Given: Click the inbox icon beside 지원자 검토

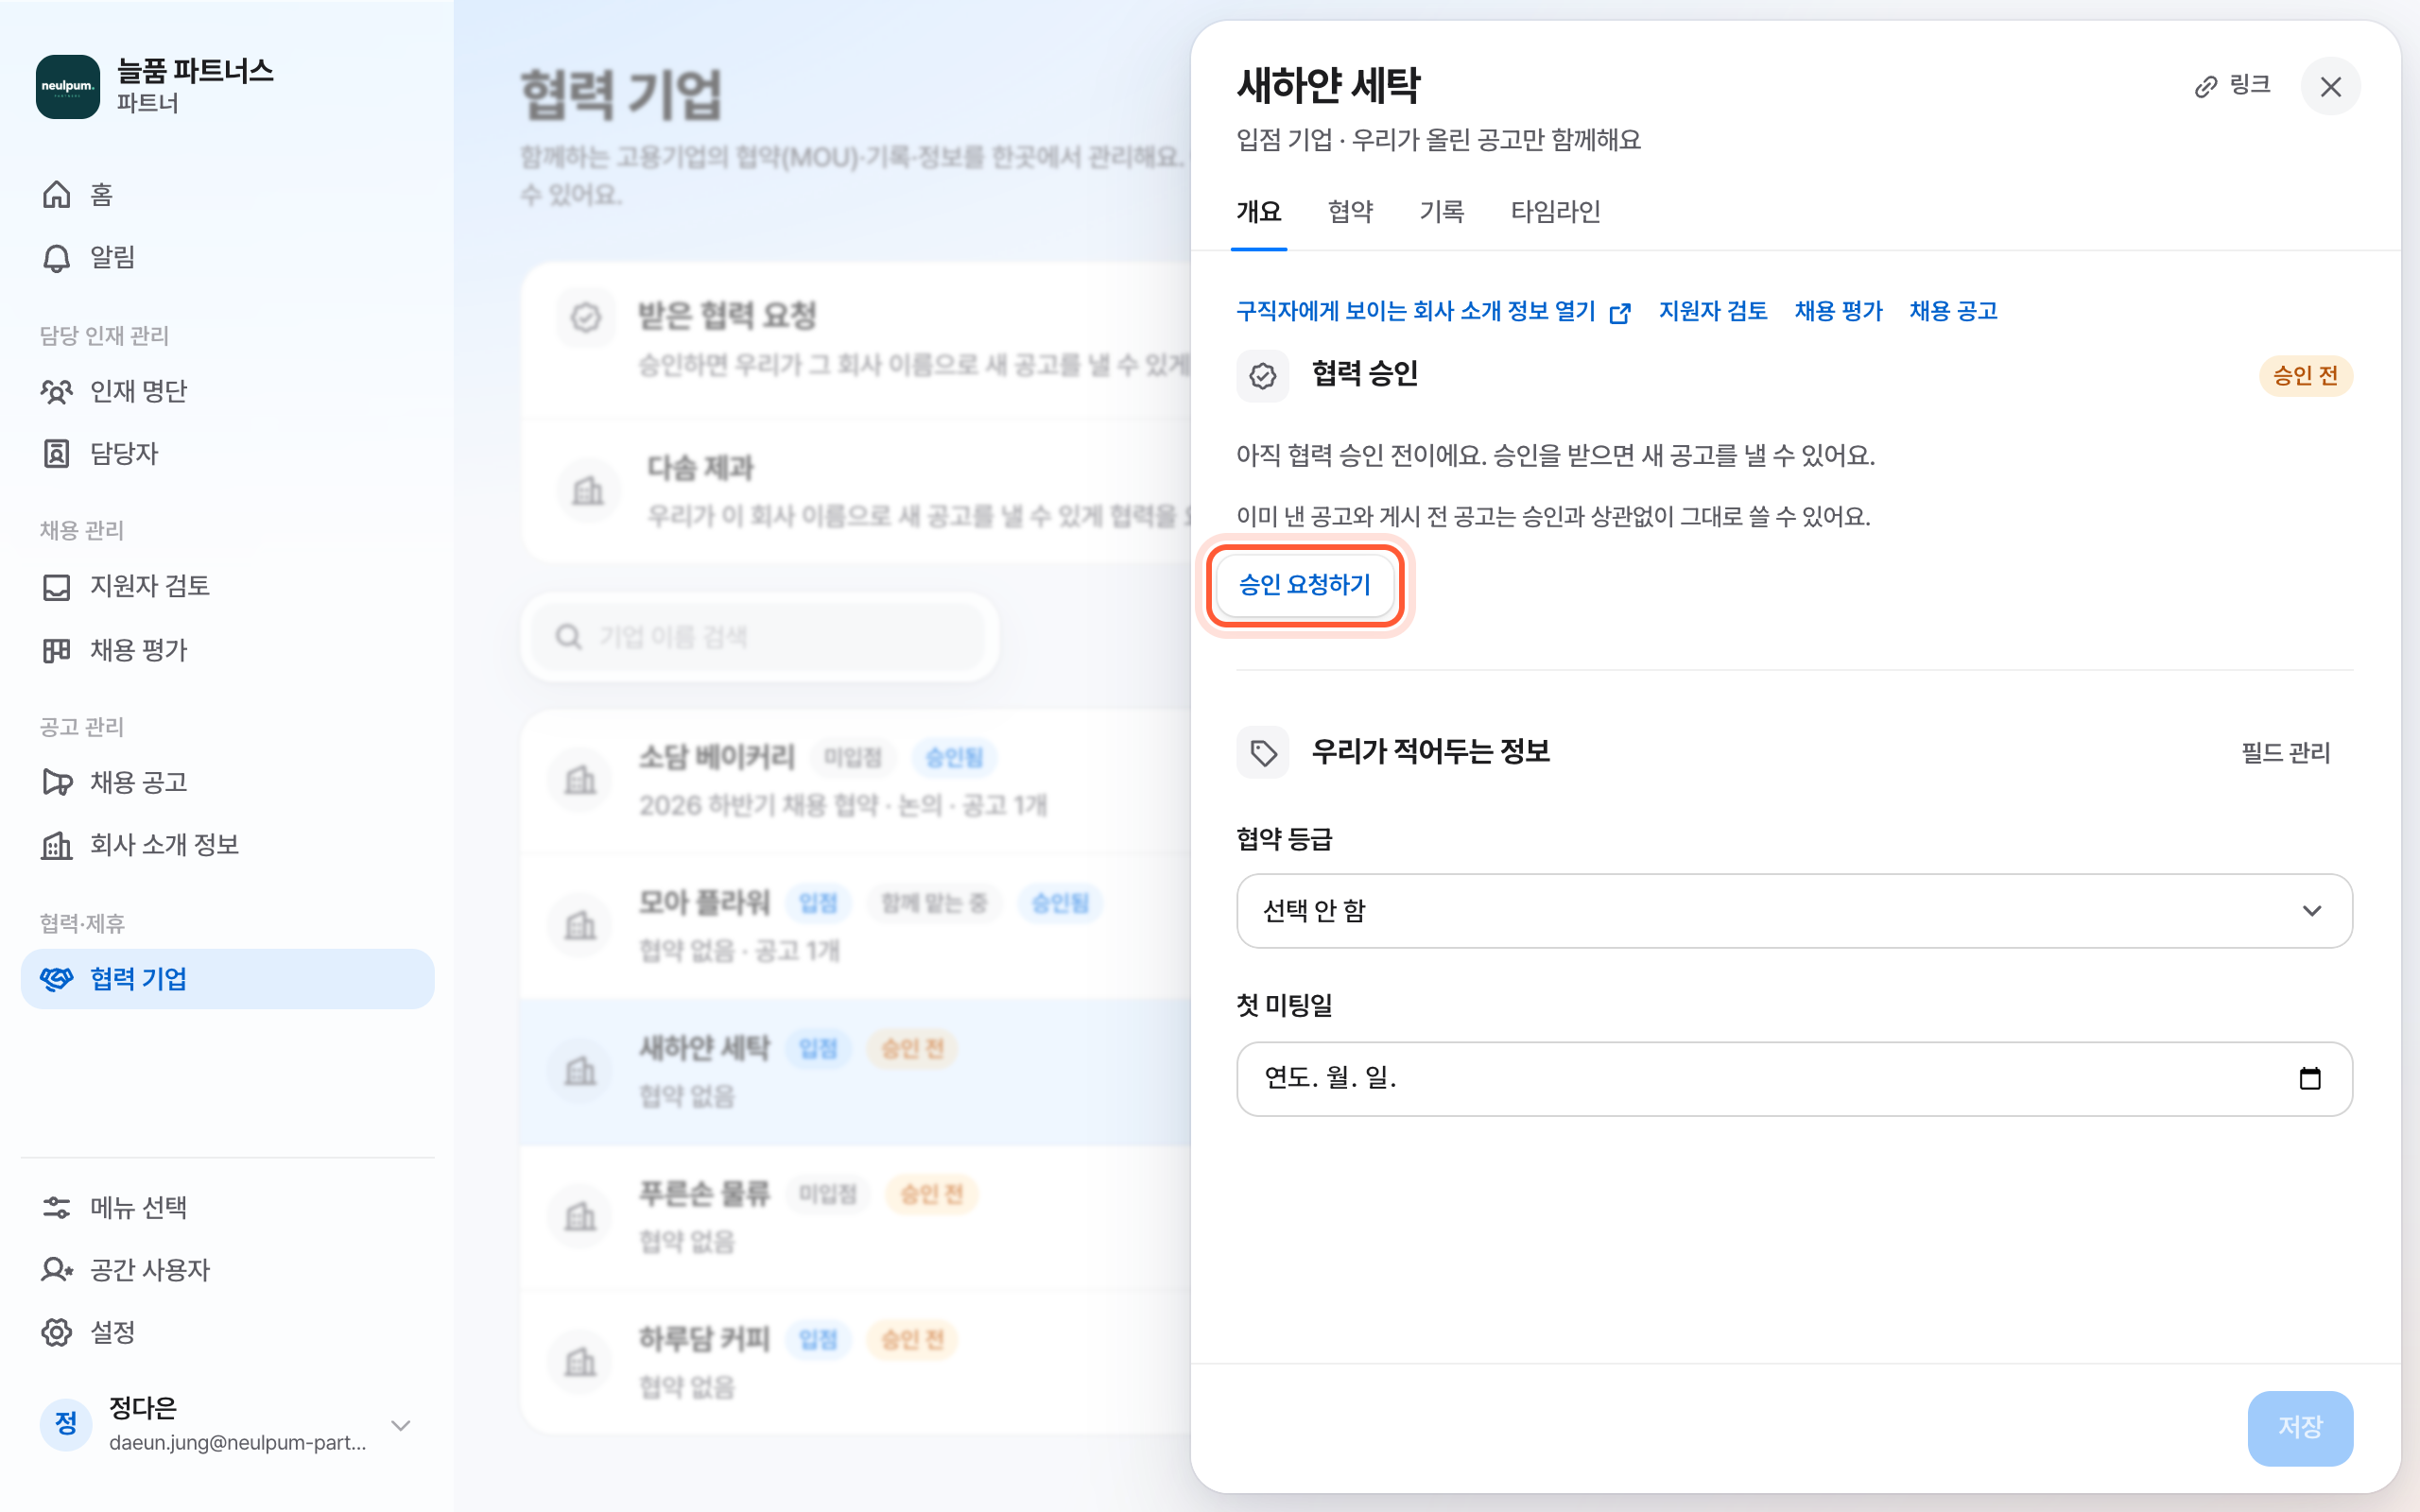Looking at the screenshot, I should pyautogui.click(x=57, y=587).
